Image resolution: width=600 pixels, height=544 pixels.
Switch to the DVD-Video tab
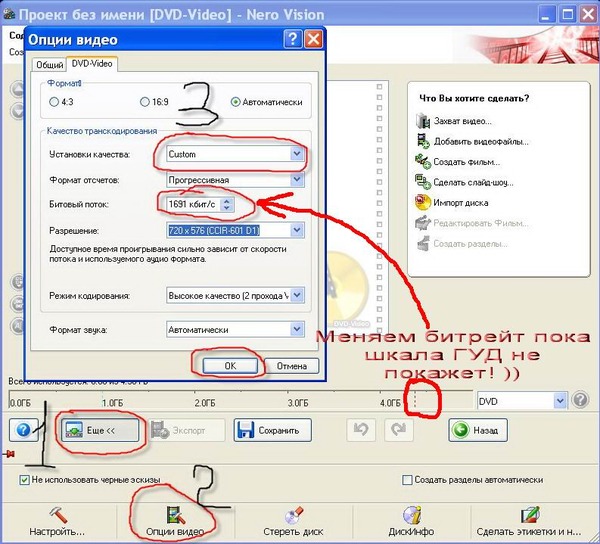[92, 64]
